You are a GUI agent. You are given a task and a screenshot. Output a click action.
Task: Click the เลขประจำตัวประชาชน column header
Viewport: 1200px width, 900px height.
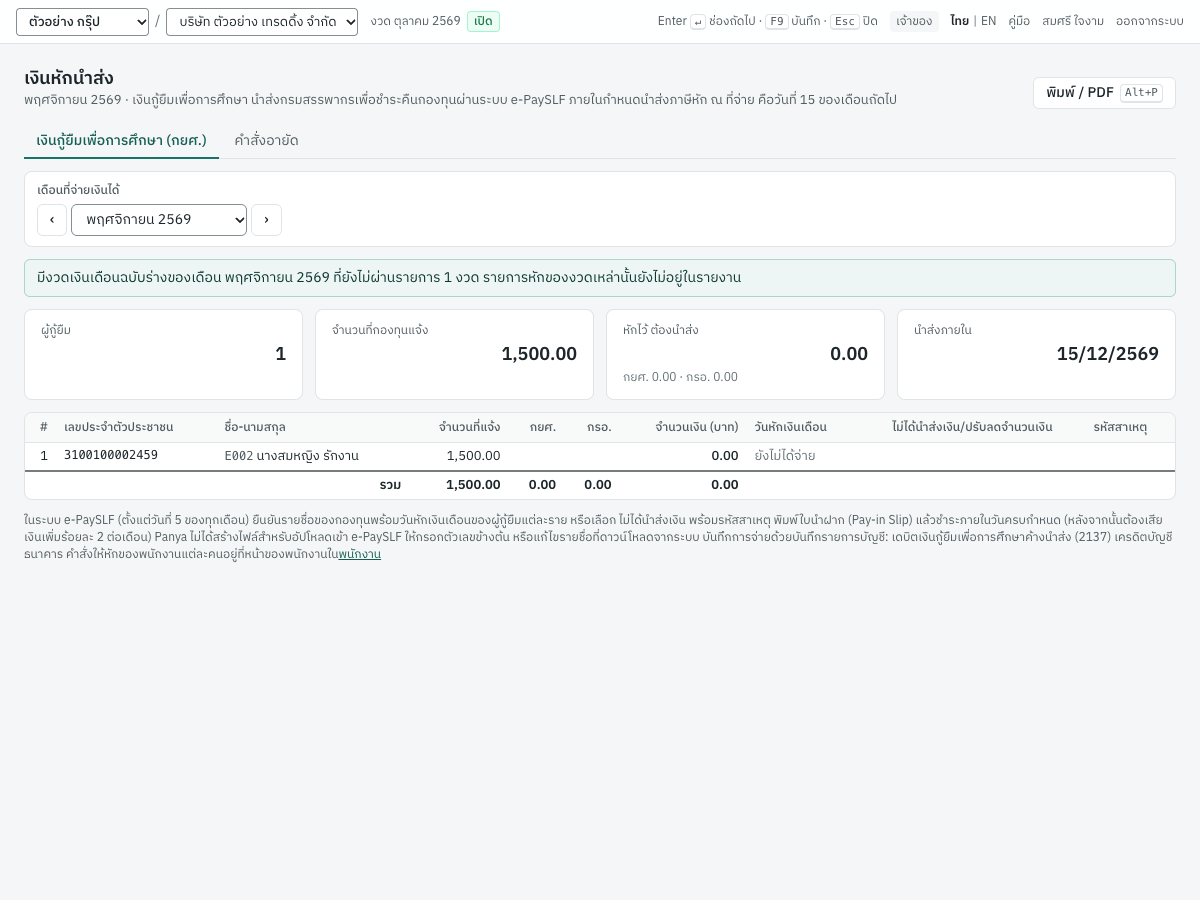pyautogui.click(x=119, y=427)
